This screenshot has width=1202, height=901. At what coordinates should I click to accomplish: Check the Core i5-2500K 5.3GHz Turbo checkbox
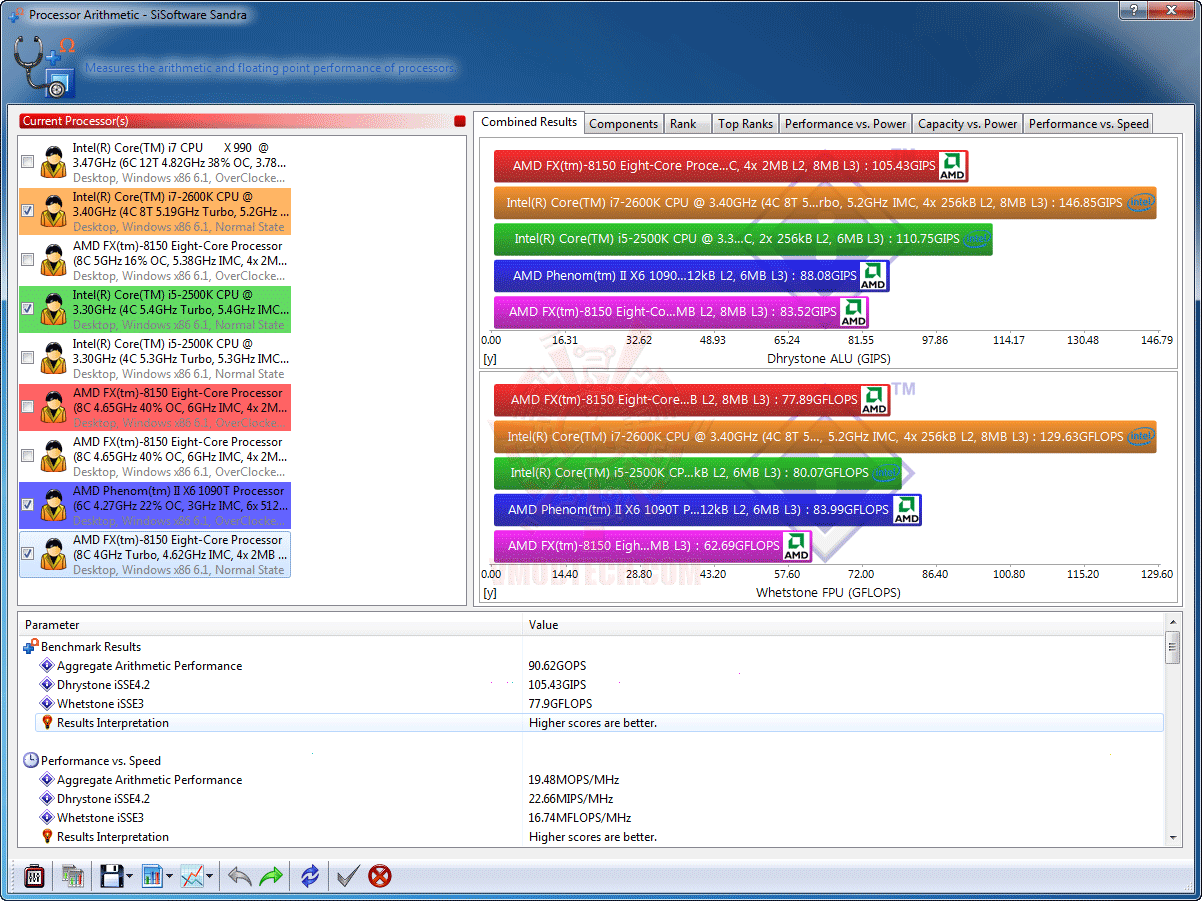28,358
